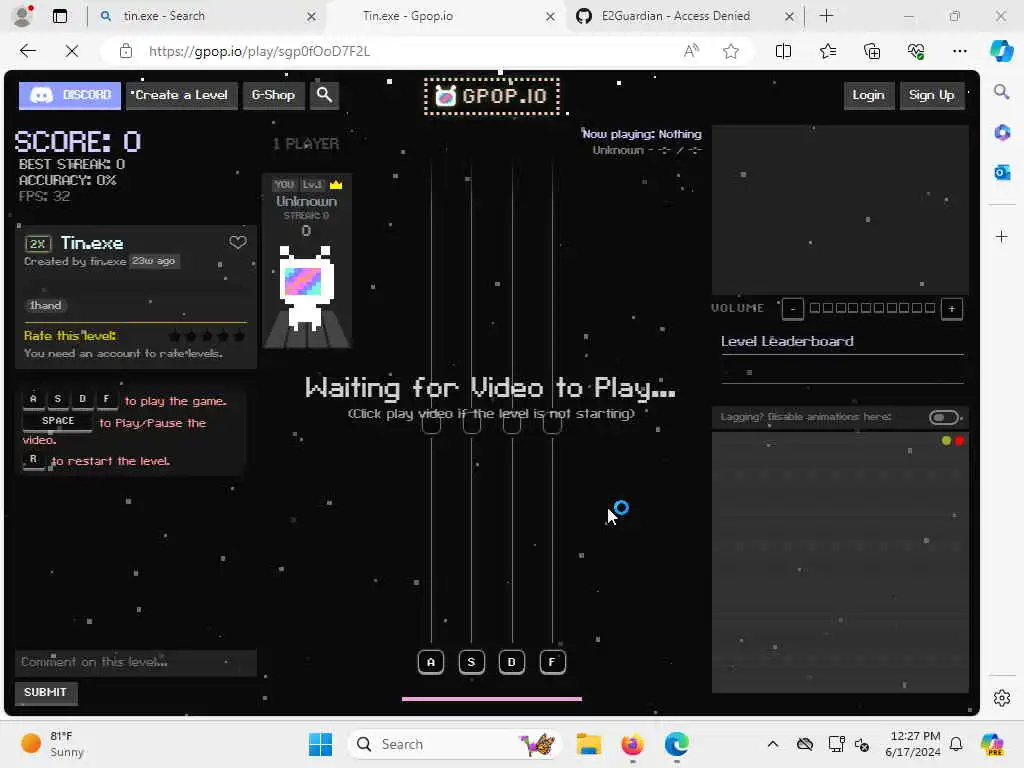Open Edge Settings and more menu
This screenshot has height=768, width=1024.
point(959,51)
